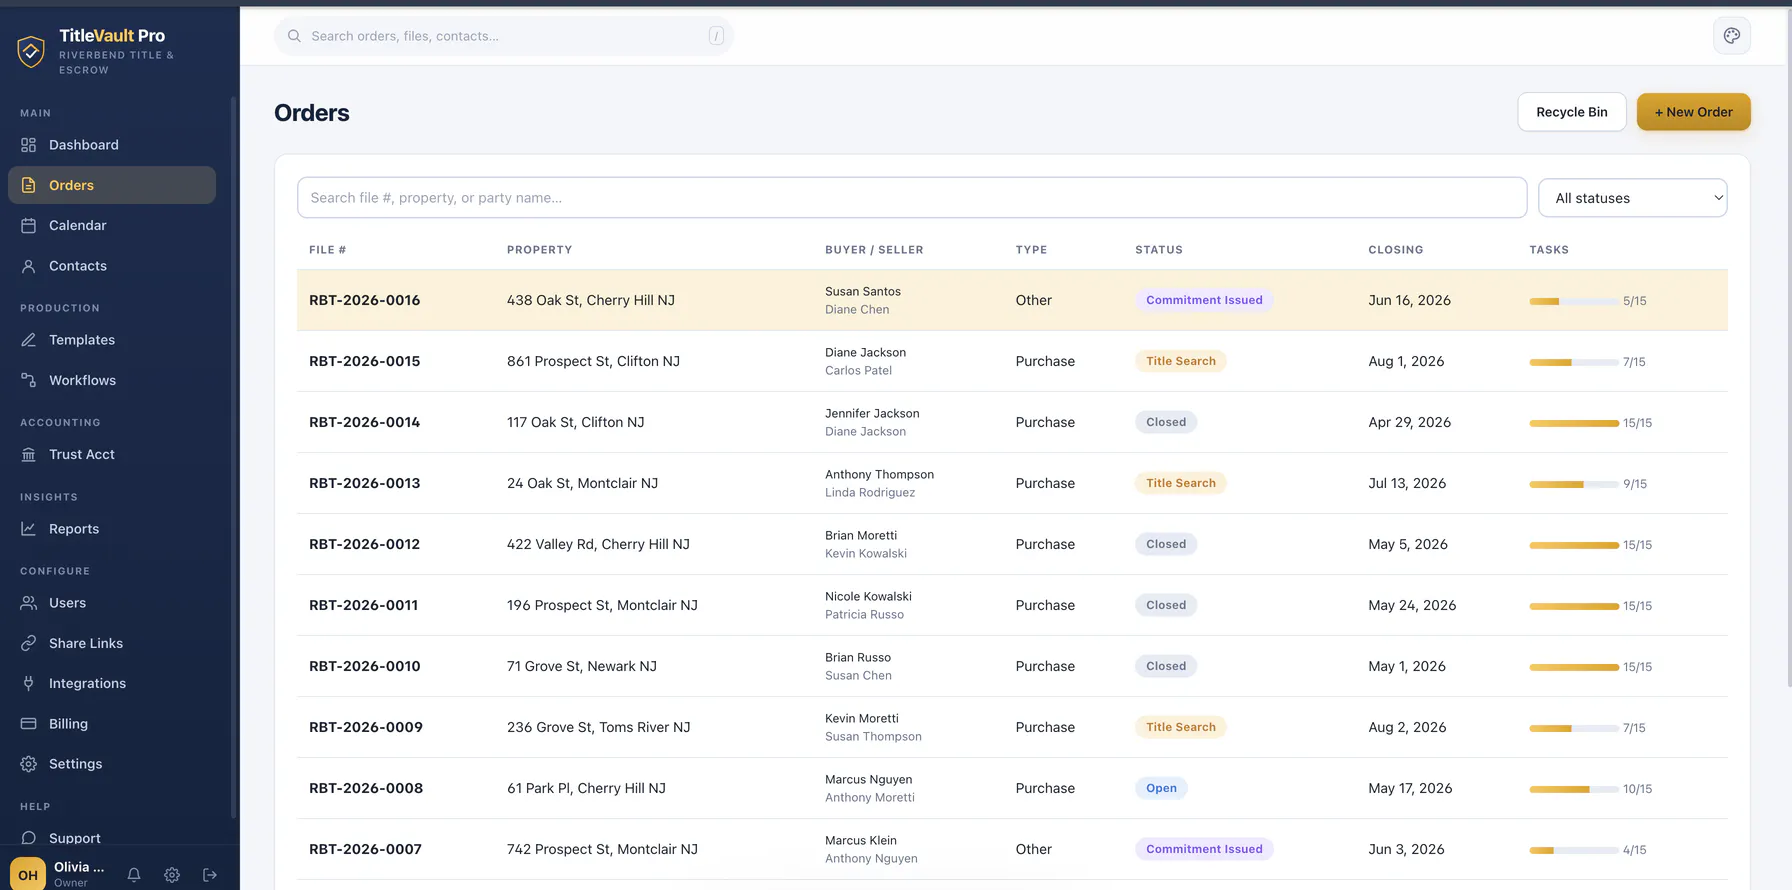This screenshot has height=890, width=1792.
Task: Click closing date Aug 2, 2026
Action: [1407, 727]
